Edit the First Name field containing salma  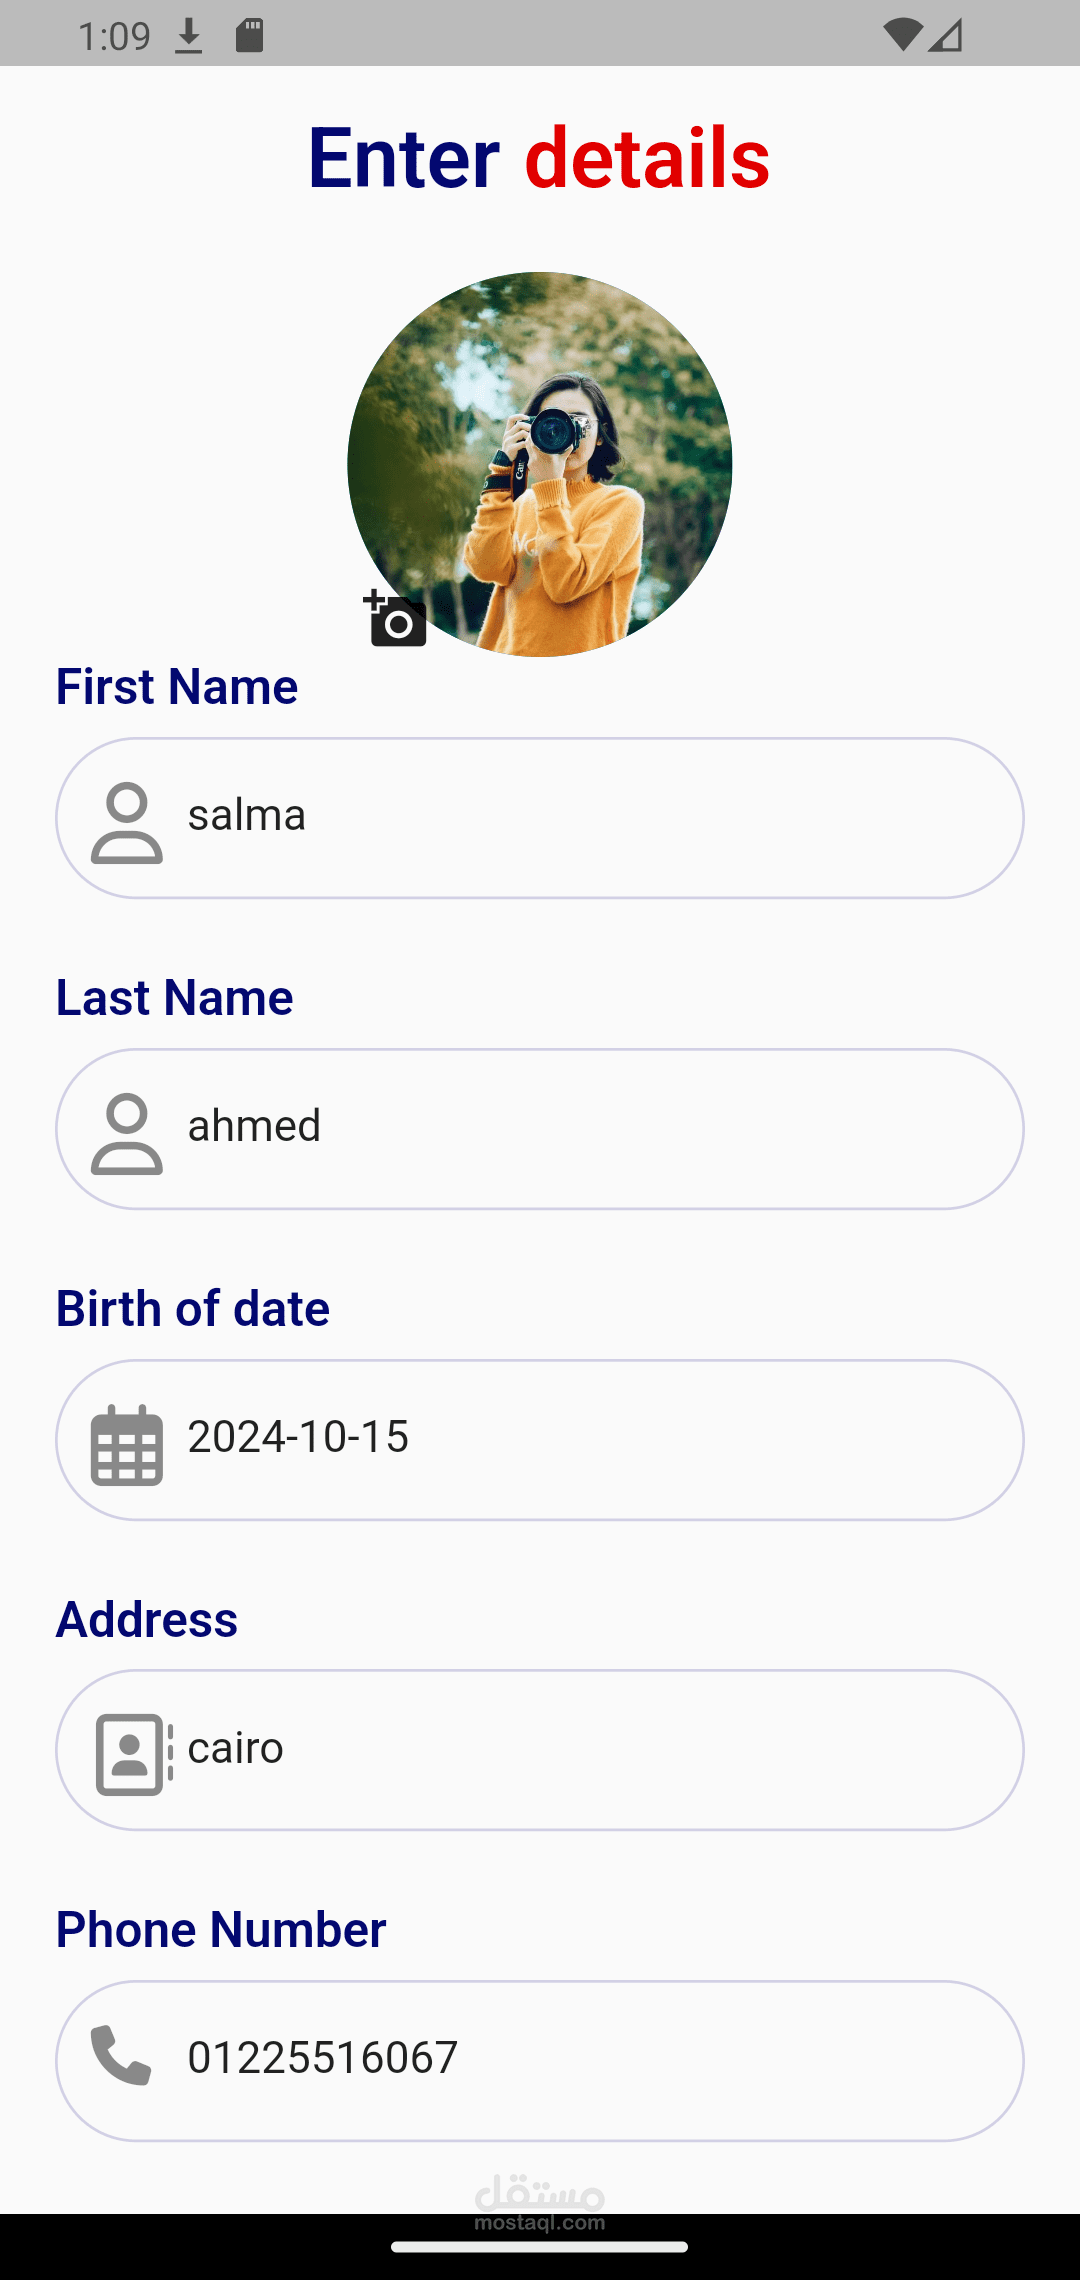600,818
